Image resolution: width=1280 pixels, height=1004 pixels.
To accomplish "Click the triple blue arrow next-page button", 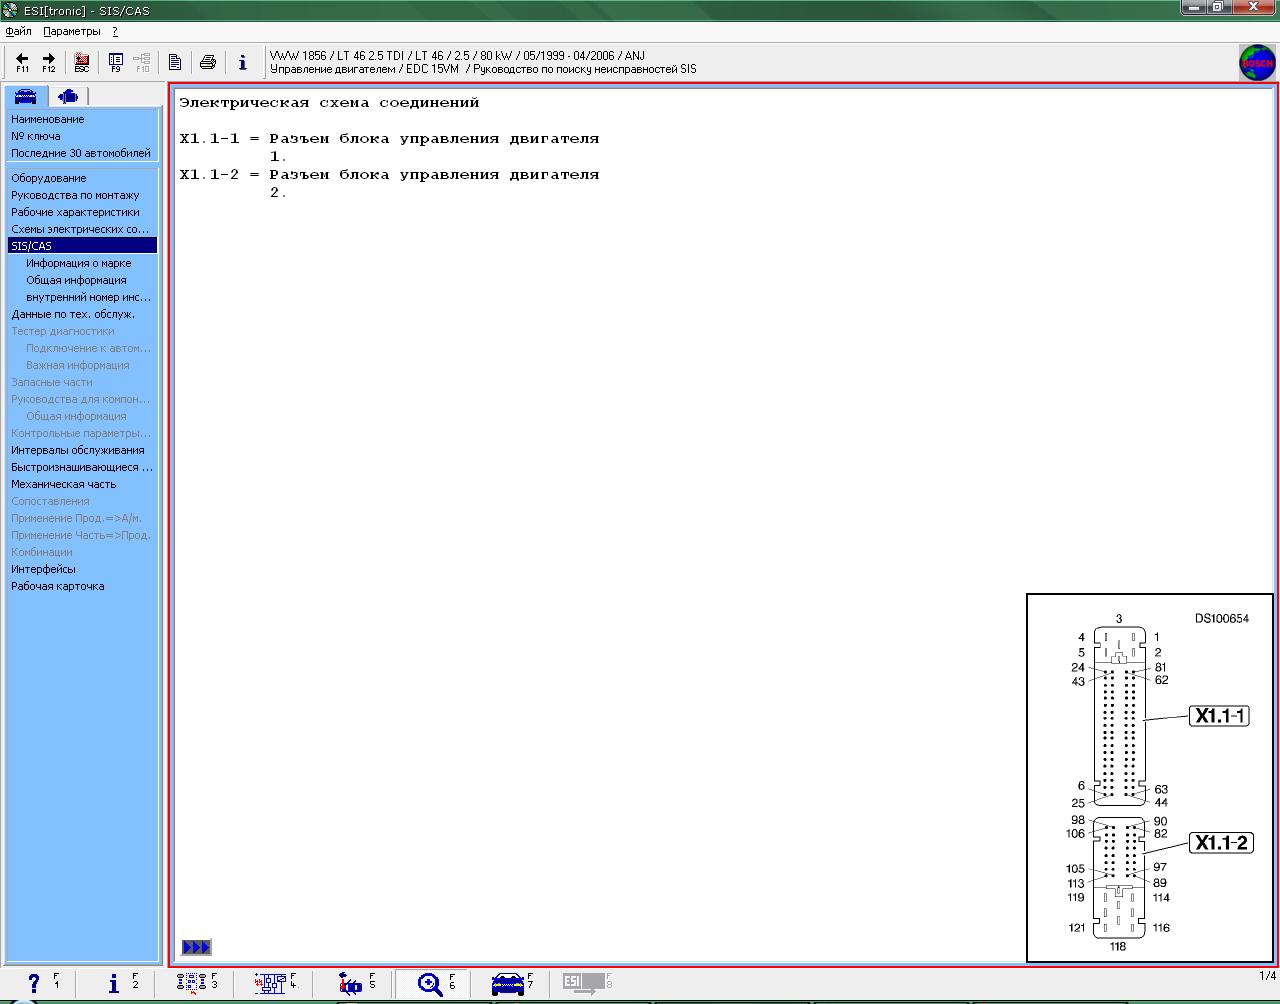I will [x=196, y=947].
